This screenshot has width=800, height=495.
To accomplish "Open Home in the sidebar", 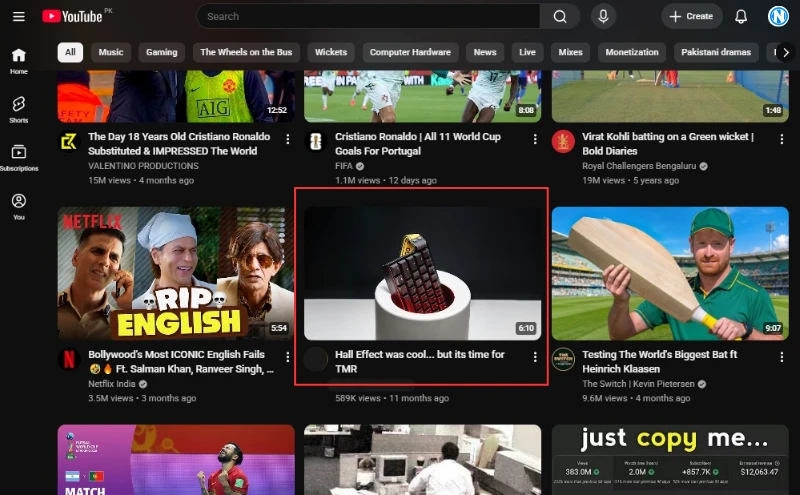I will pyautogui.click(x=19, y=61).
